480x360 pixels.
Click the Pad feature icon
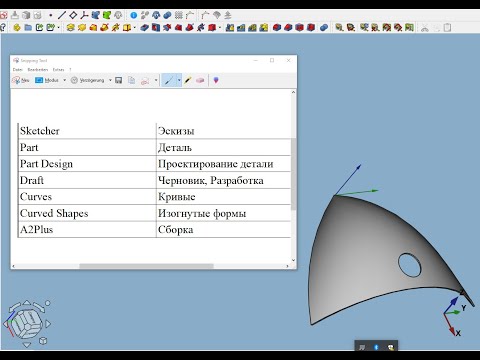coord(70,28)
